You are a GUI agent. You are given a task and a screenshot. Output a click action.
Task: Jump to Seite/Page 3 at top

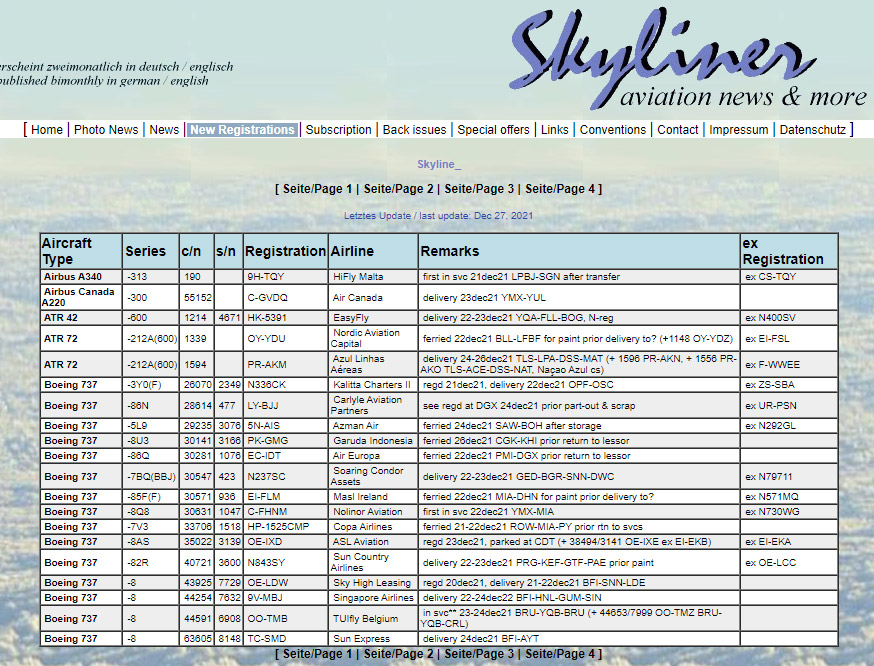[x=480, y=189]
